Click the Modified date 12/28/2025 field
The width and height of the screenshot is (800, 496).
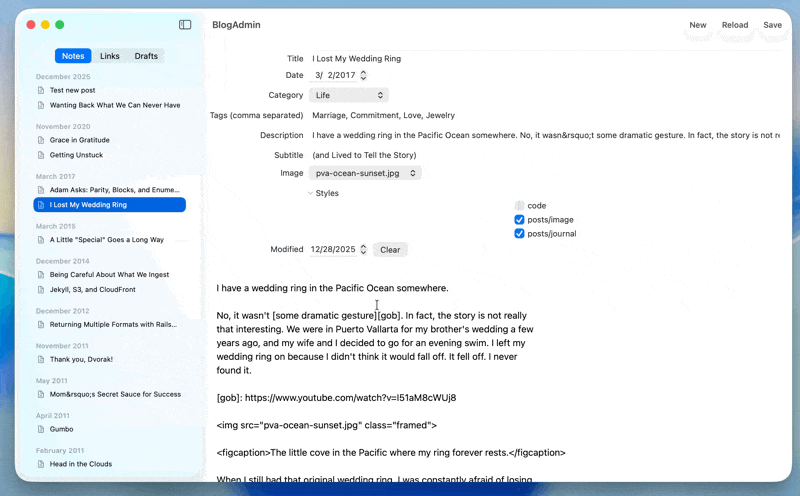click(x=333, y=249)
